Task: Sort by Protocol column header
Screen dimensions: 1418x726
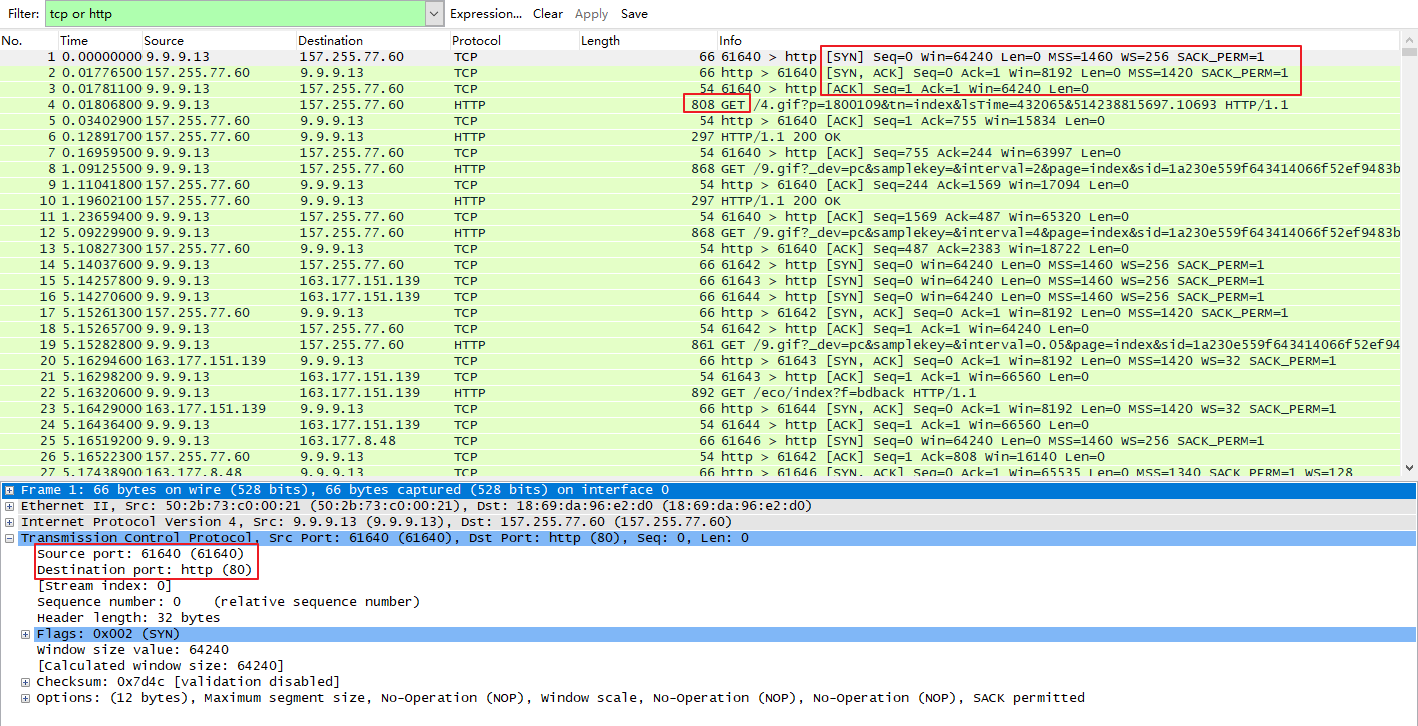Action: (x=477, y=41)
